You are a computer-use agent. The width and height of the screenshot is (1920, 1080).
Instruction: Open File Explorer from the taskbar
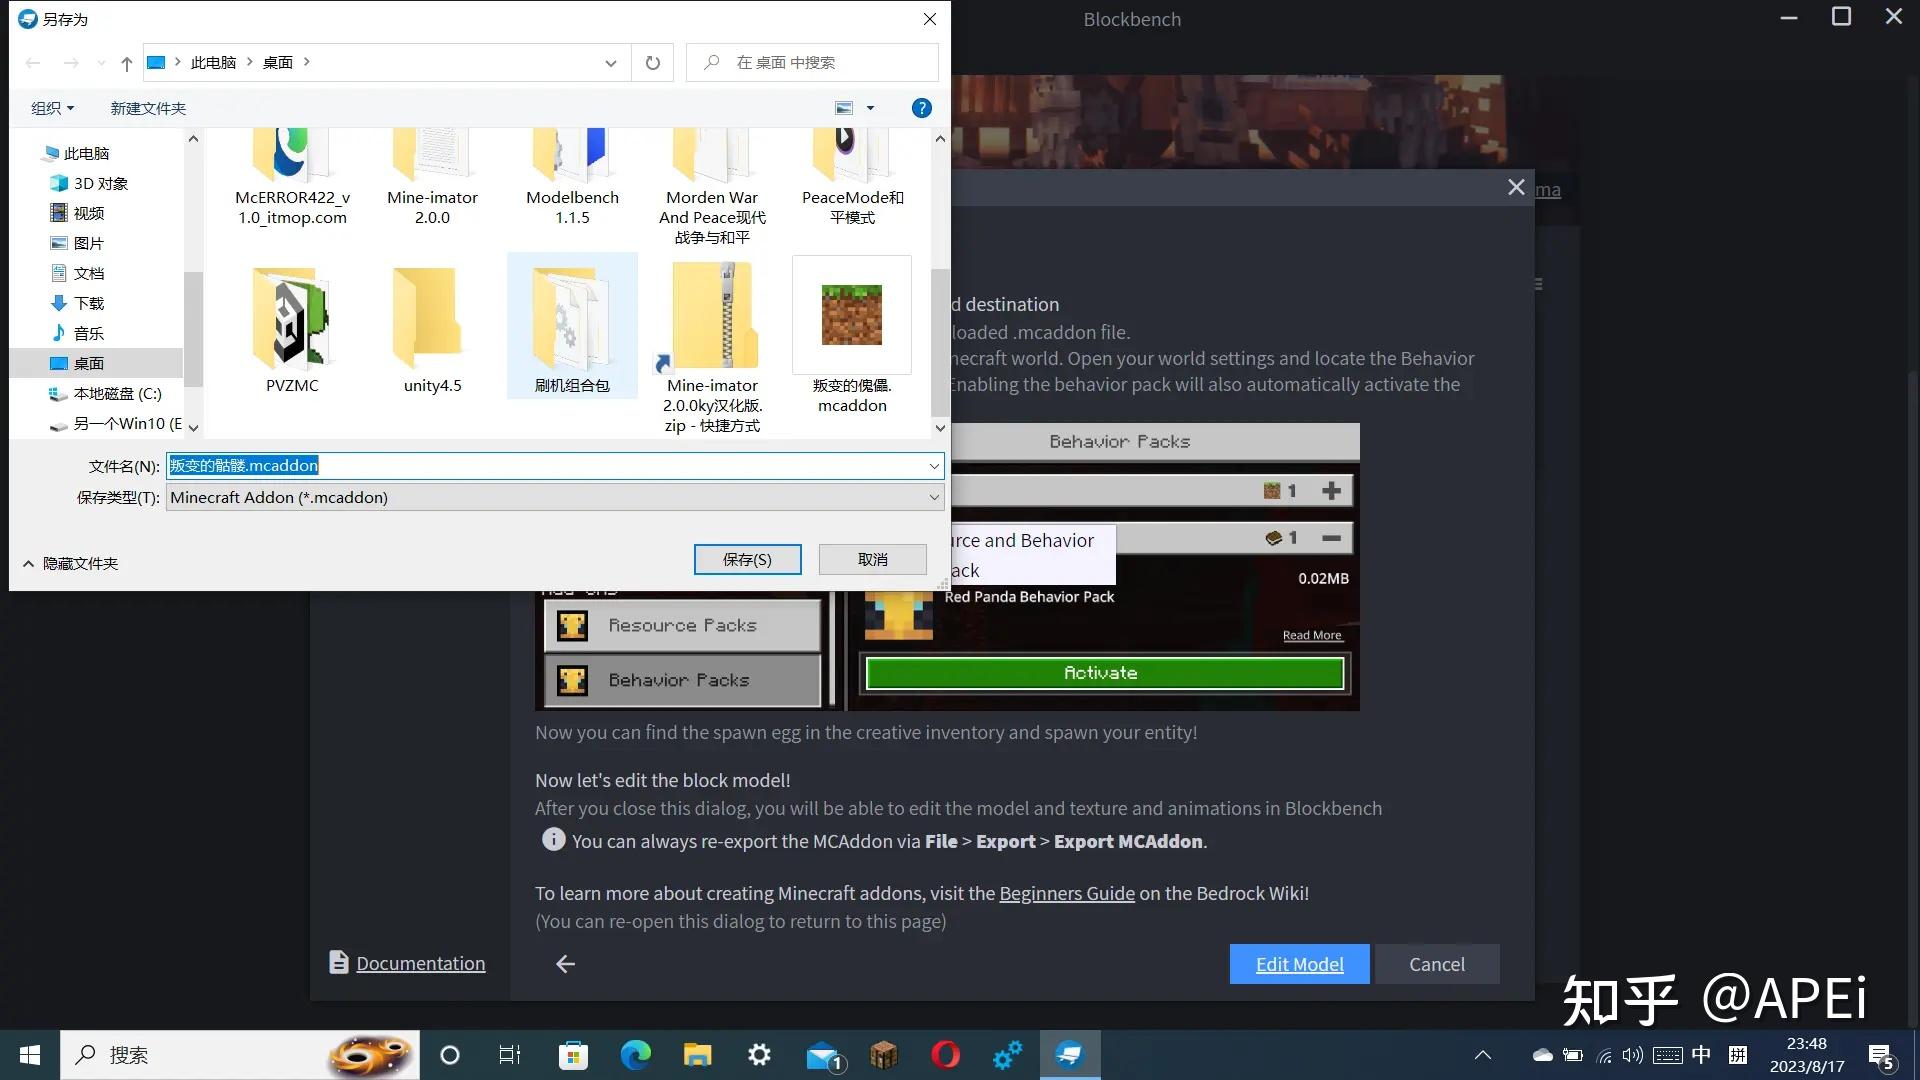697,1055
